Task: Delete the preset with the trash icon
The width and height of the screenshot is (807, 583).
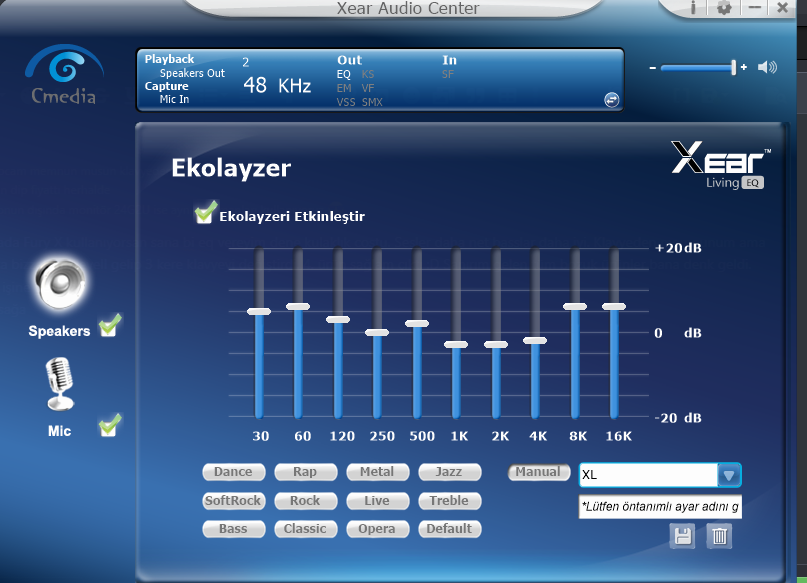Action: 719,536
